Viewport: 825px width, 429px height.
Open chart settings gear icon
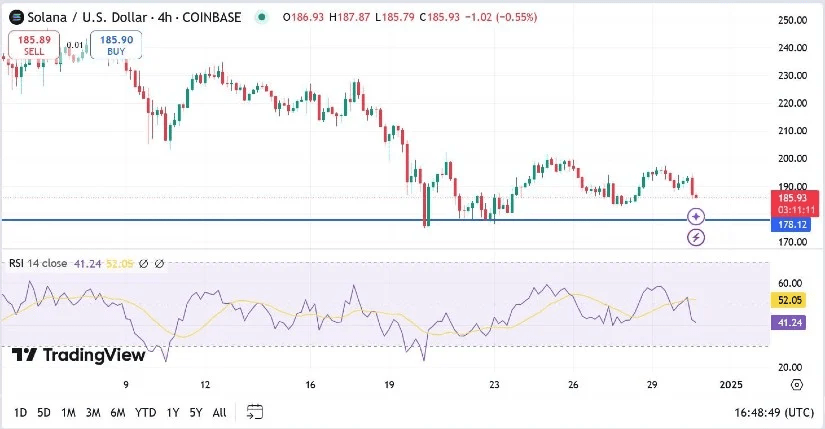[796, 384]
